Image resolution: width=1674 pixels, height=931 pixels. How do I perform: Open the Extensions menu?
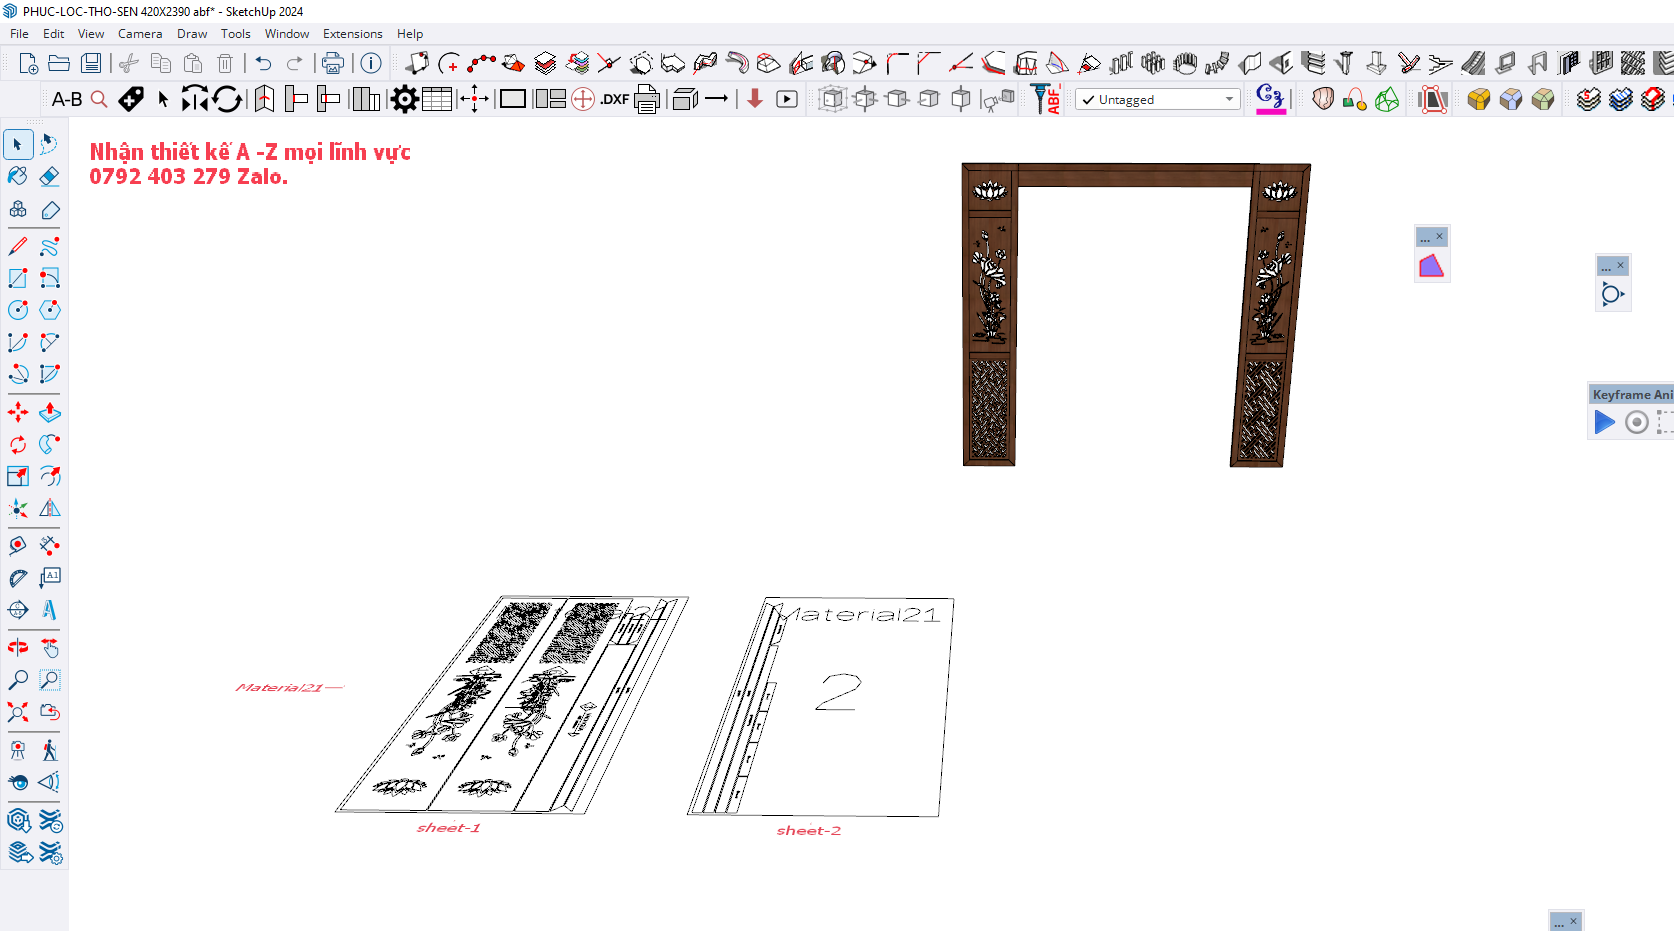click(x=352, y=34)
